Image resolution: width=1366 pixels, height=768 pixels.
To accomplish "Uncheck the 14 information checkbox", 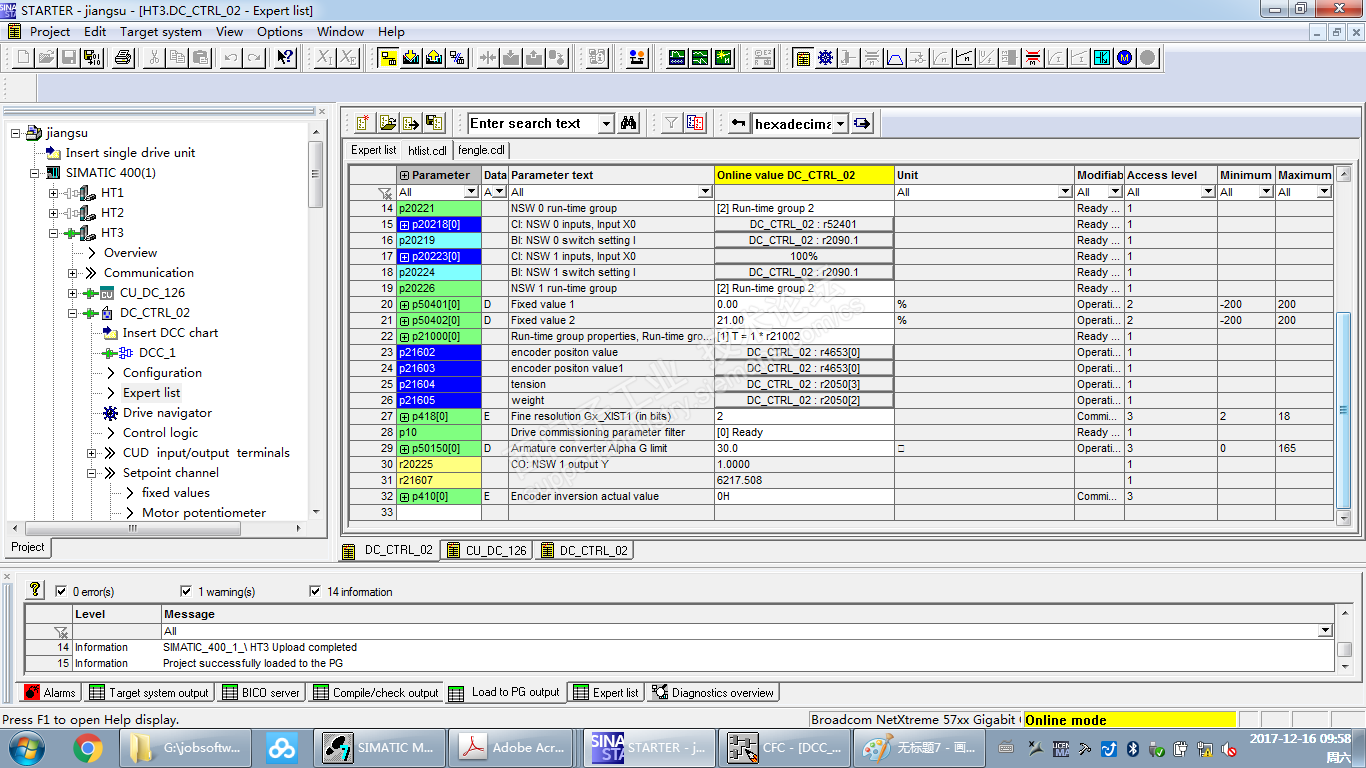I will 316,591.
